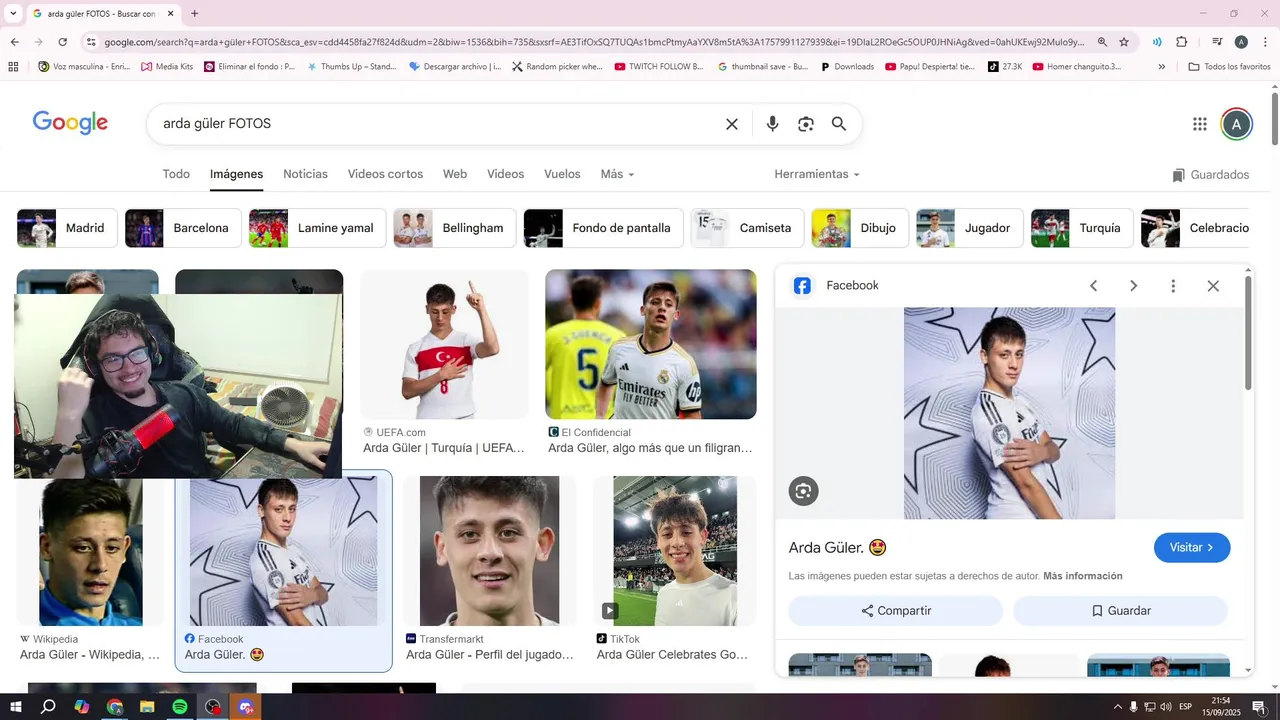This screenshot has width=1280, height=720.
Task: Open the Chrome extensions puzzle icon
Action: coord(1181,42)
